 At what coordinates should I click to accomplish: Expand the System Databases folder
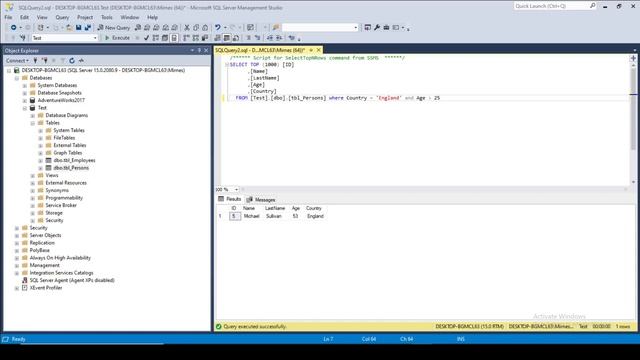coord(24,85)
